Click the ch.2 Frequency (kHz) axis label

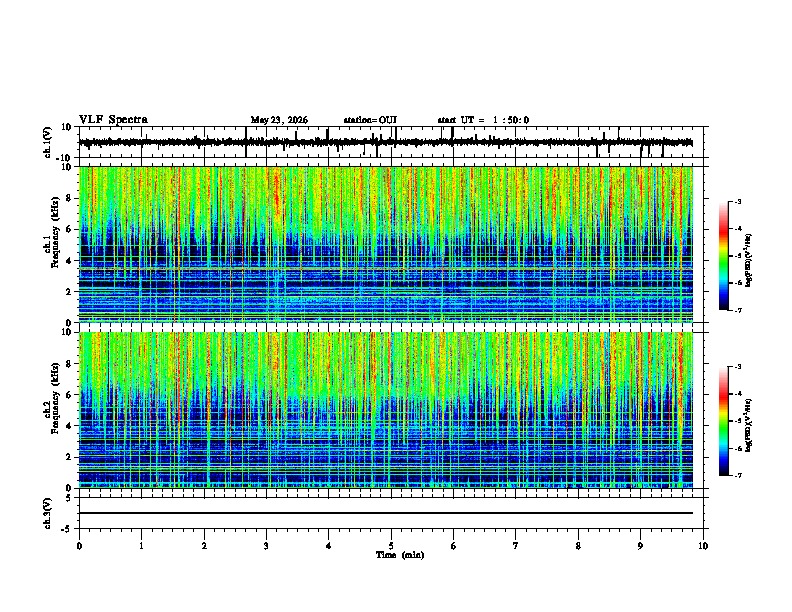point(52,398)
